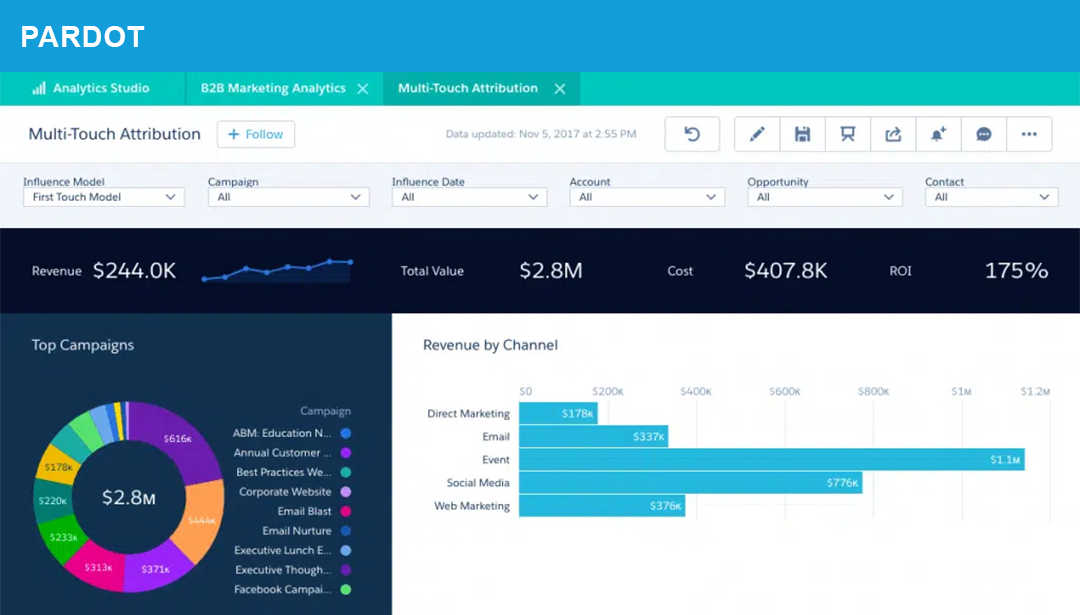
Task: Save the dashboard with floppy disk icon
Action: [802, 134]
